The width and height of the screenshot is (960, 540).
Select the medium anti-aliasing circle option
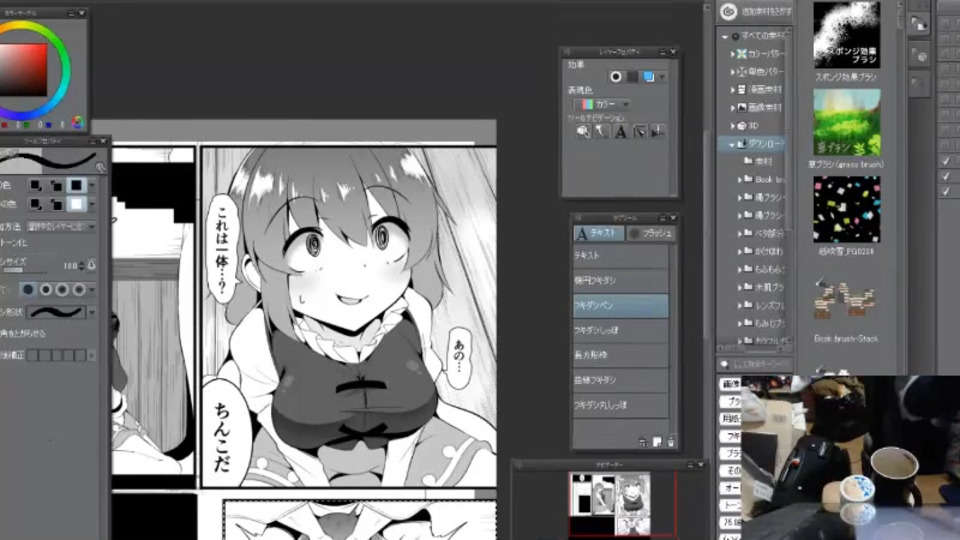pos(62,290)
